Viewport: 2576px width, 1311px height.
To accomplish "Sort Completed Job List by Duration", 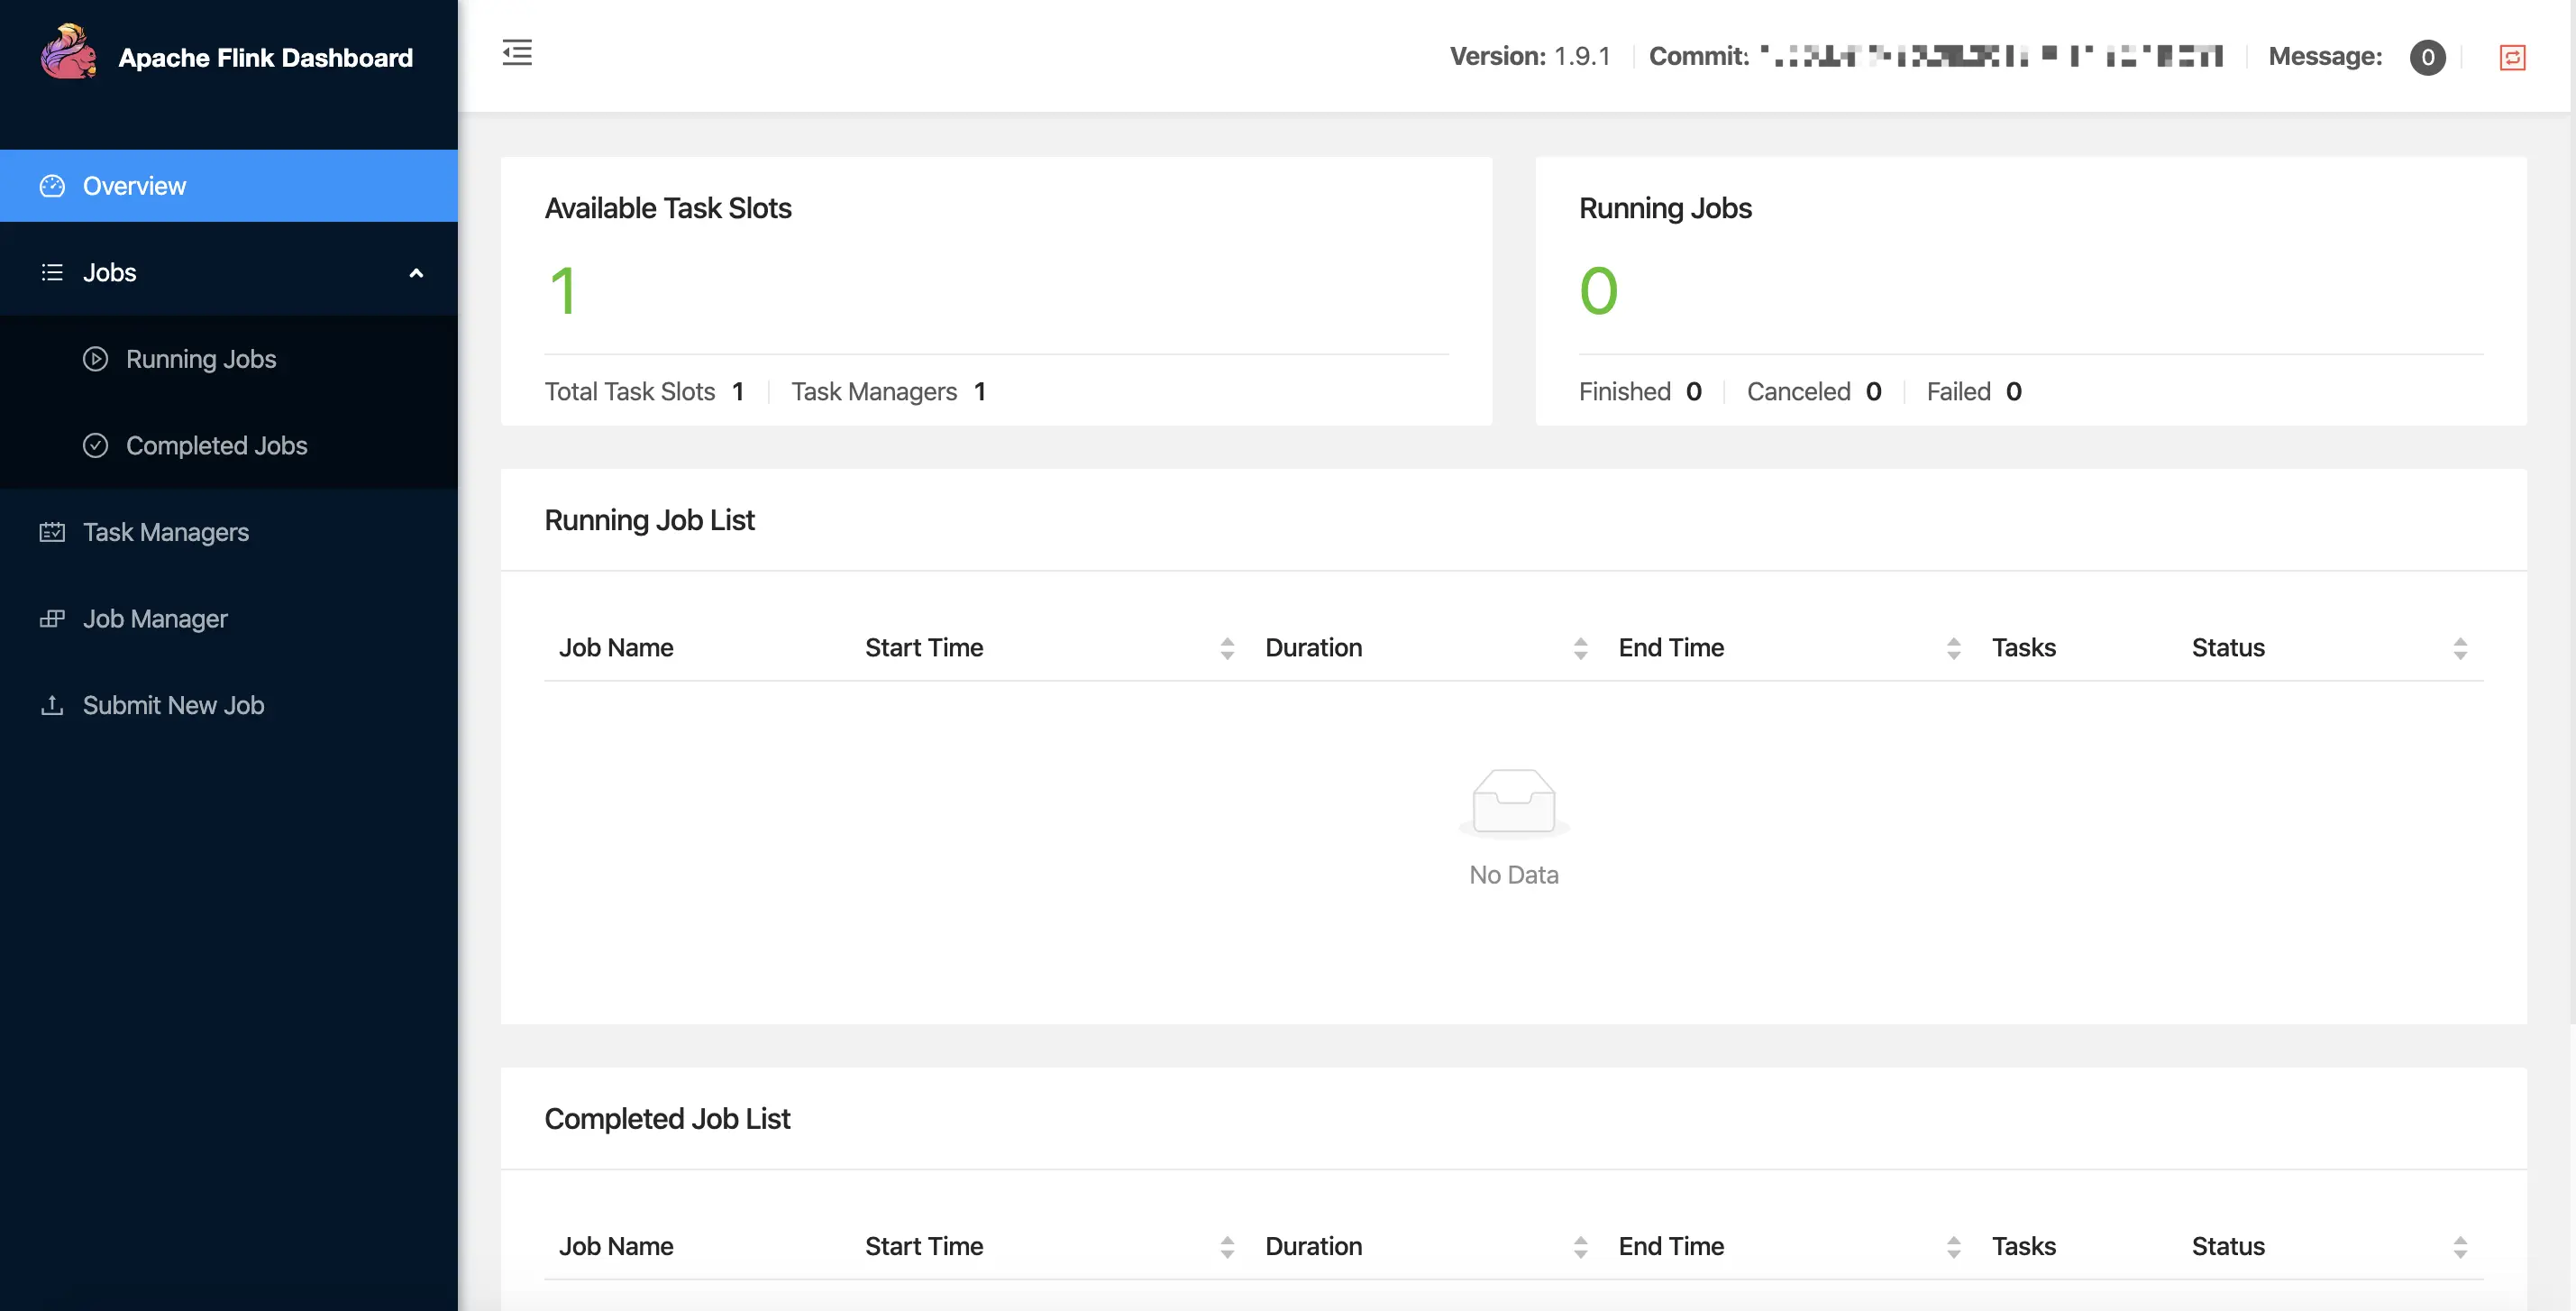I will pyautogui.click(x=1580, y=1246).
